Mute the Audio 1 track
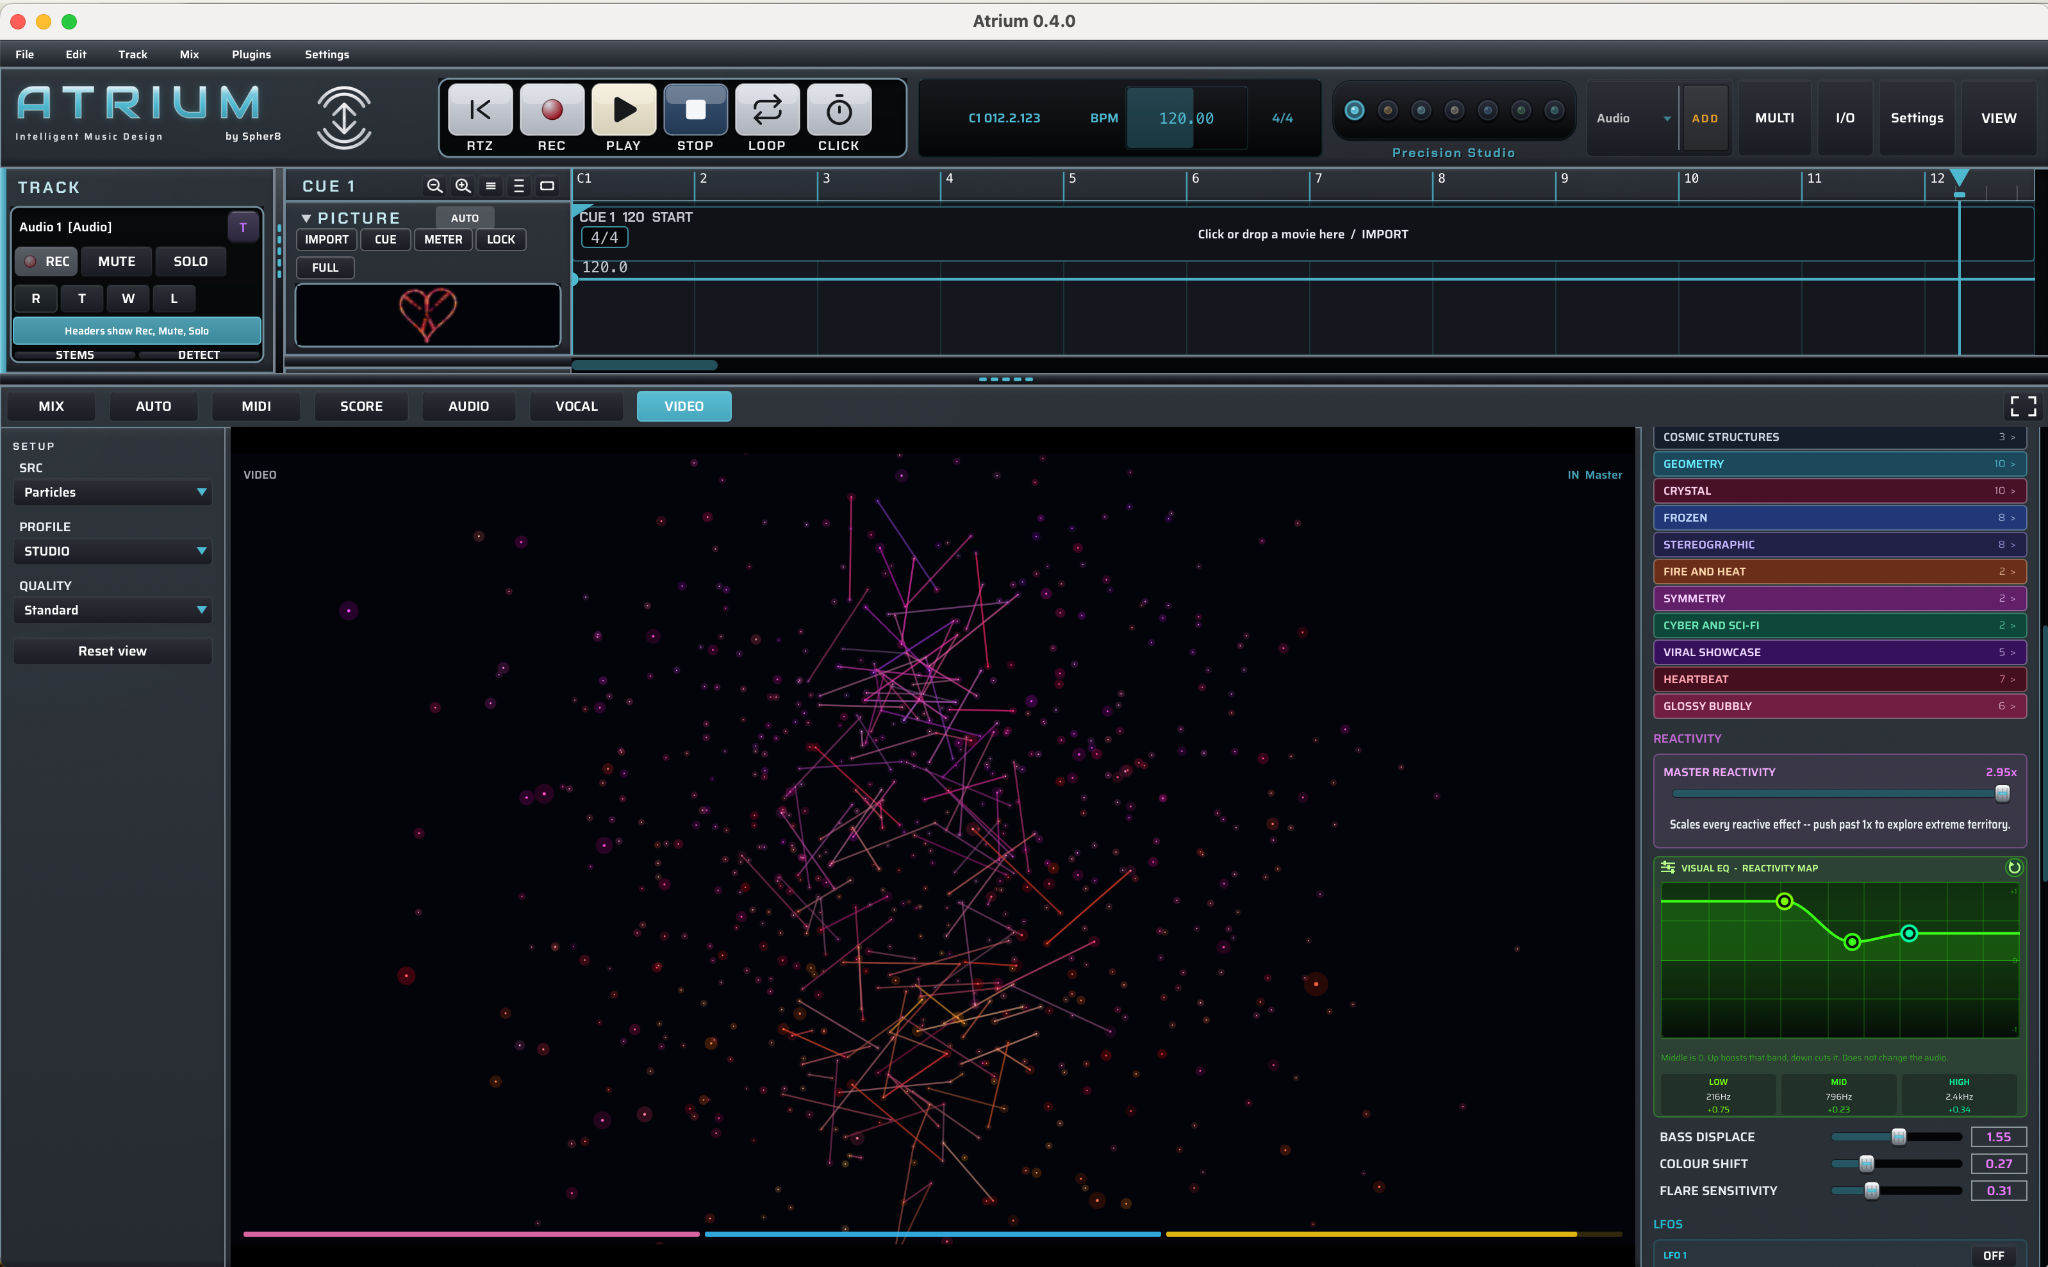The width and height of the screenshot is (2048, 1267). tap(117, 262)
